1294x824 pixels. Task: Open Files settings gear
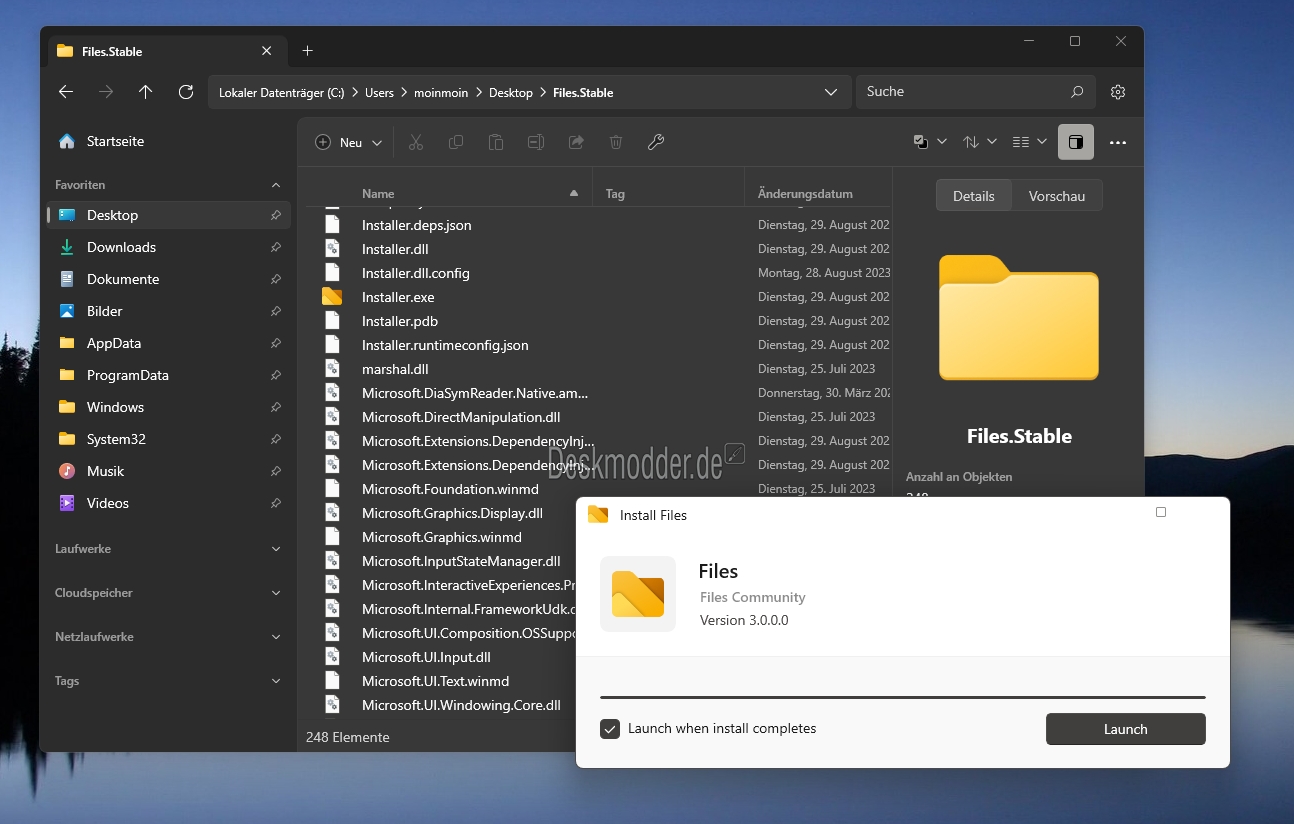(x=1118, y=92)
